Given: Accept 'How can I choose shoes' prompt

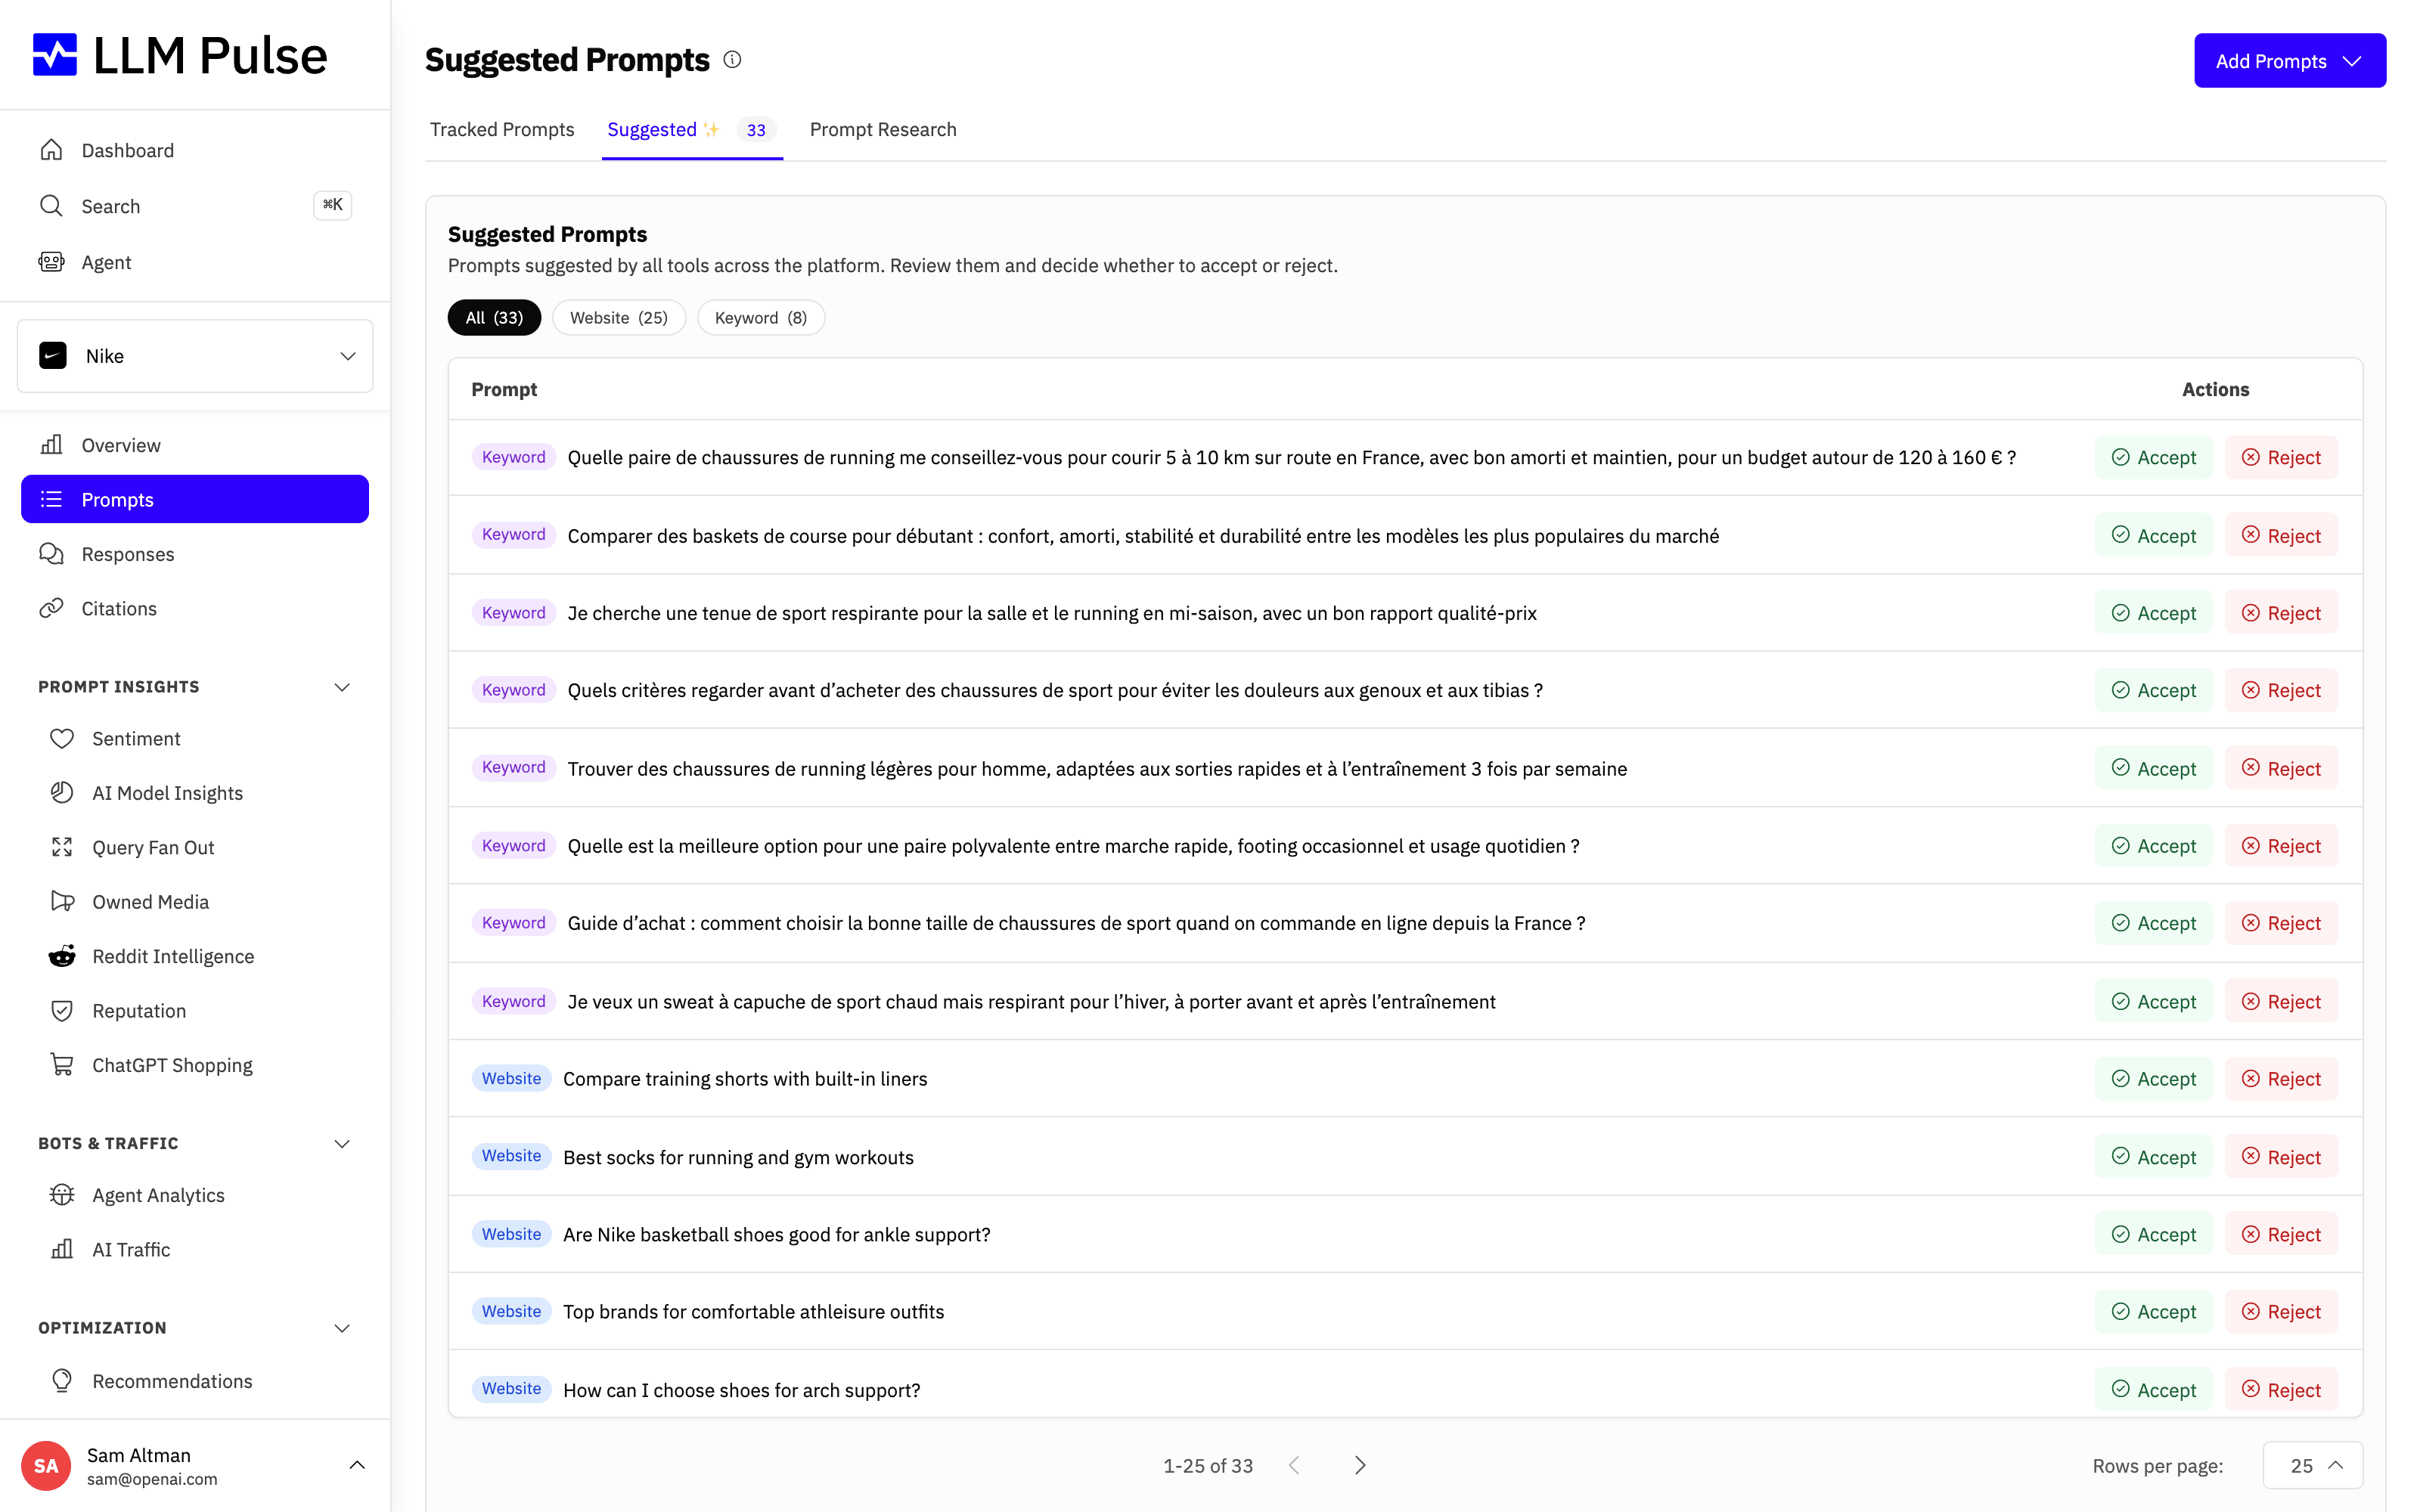Looking at the screenshot, I should tap(2154, 1390).
